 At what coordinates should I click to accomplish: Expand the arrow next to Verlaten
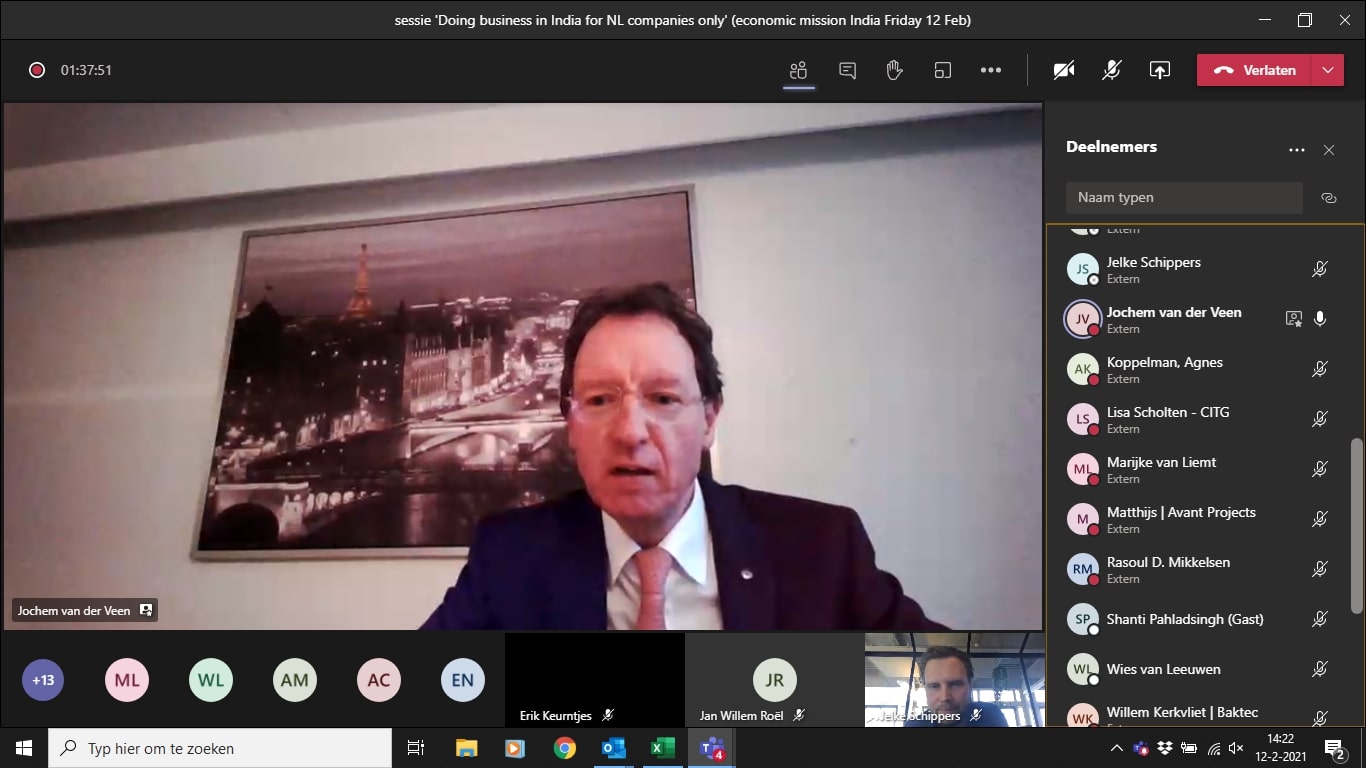tap(1327, 70)
